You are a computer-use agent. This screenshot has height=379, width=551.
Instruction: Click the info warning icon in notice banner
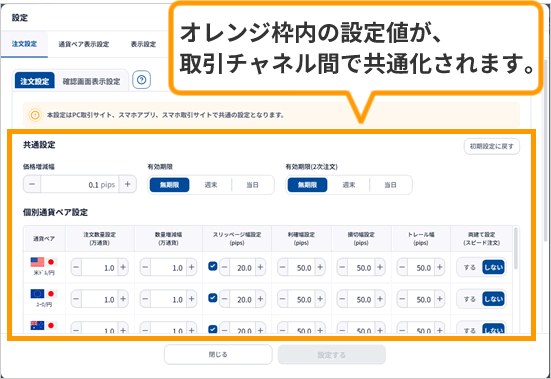point(35,115)
